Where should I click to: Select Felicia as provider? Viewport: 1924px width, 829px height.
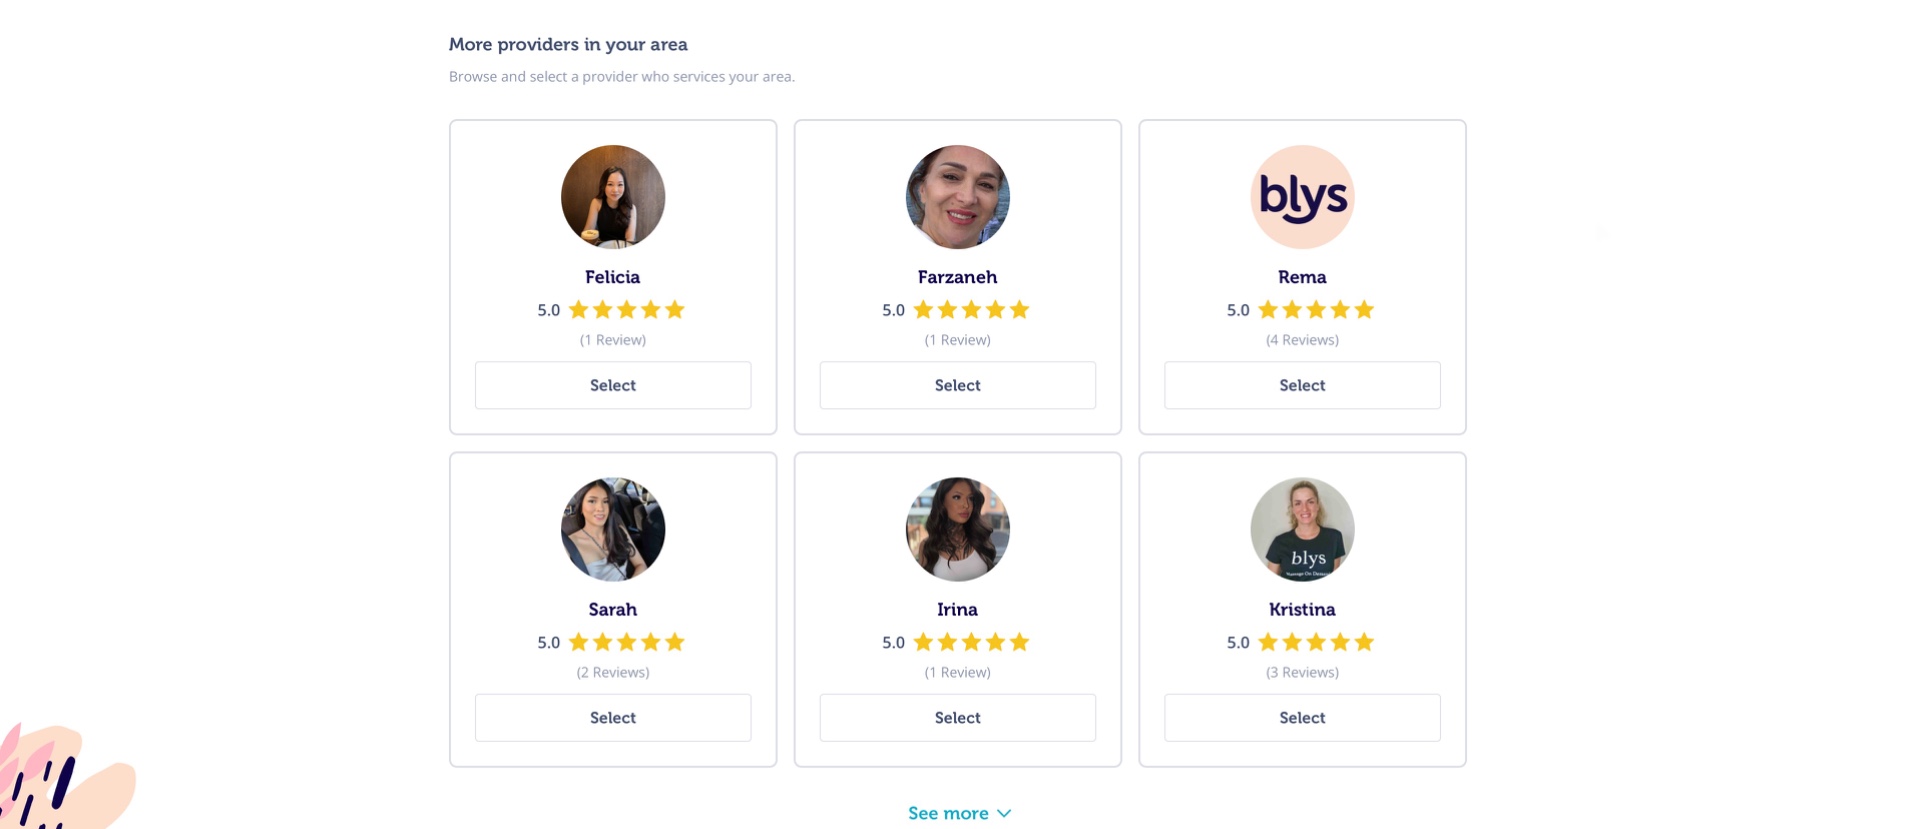point(612,385)
